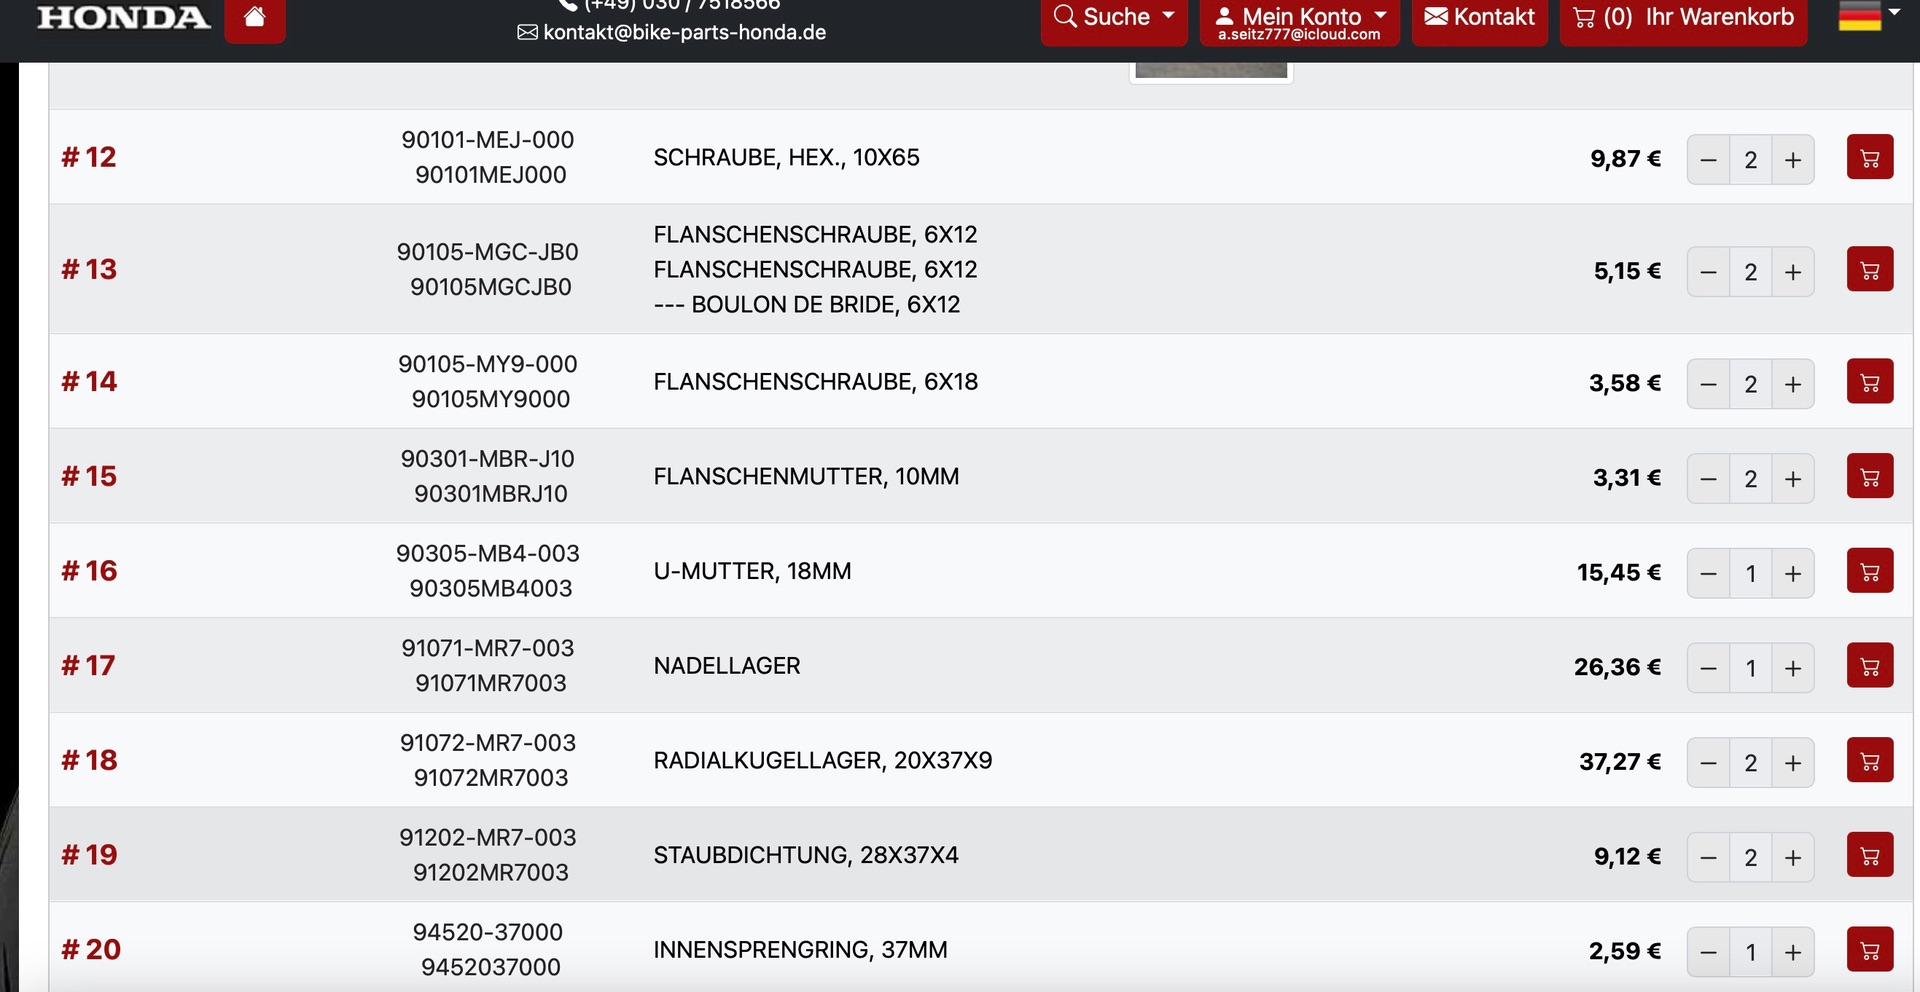This screenshot has width=1920, height=992.
Task: Add STAUBDICHTUNG 28X37X4 to cart
Action: click(x=1869, y=855)
